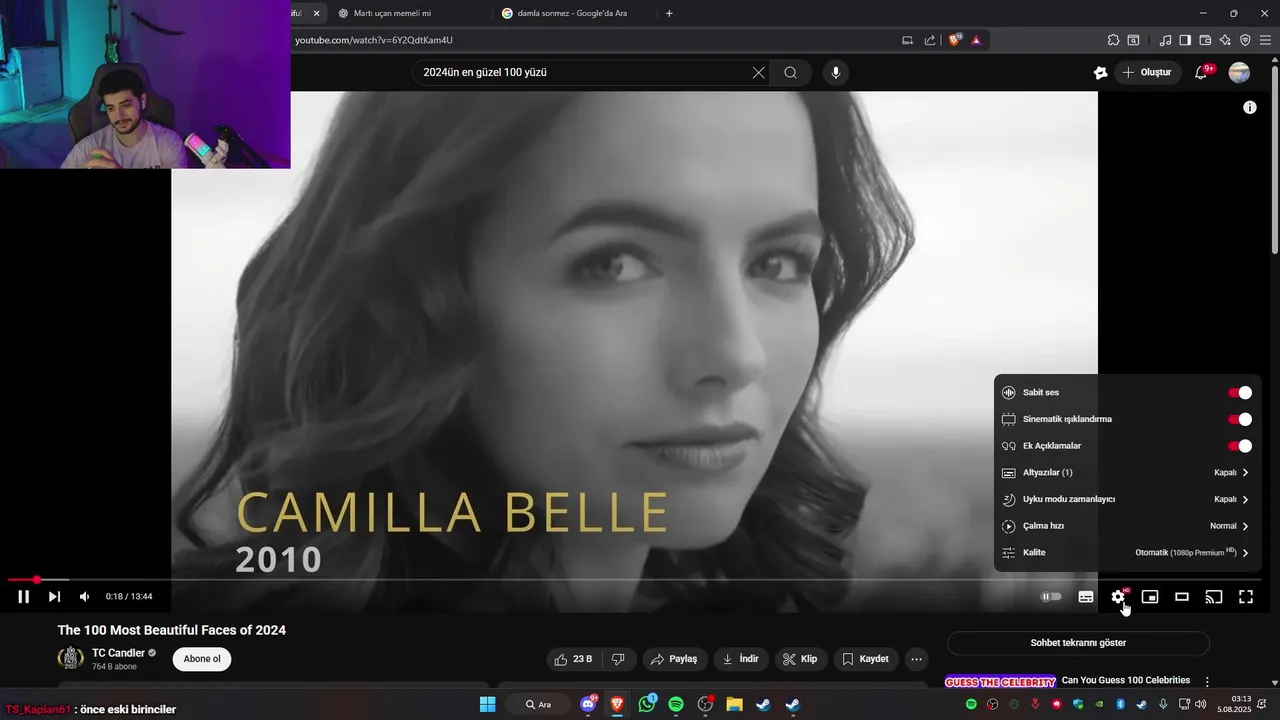Share this page from address bar
The width and height of the screenshot is (1280, 720).
point(930,40)
